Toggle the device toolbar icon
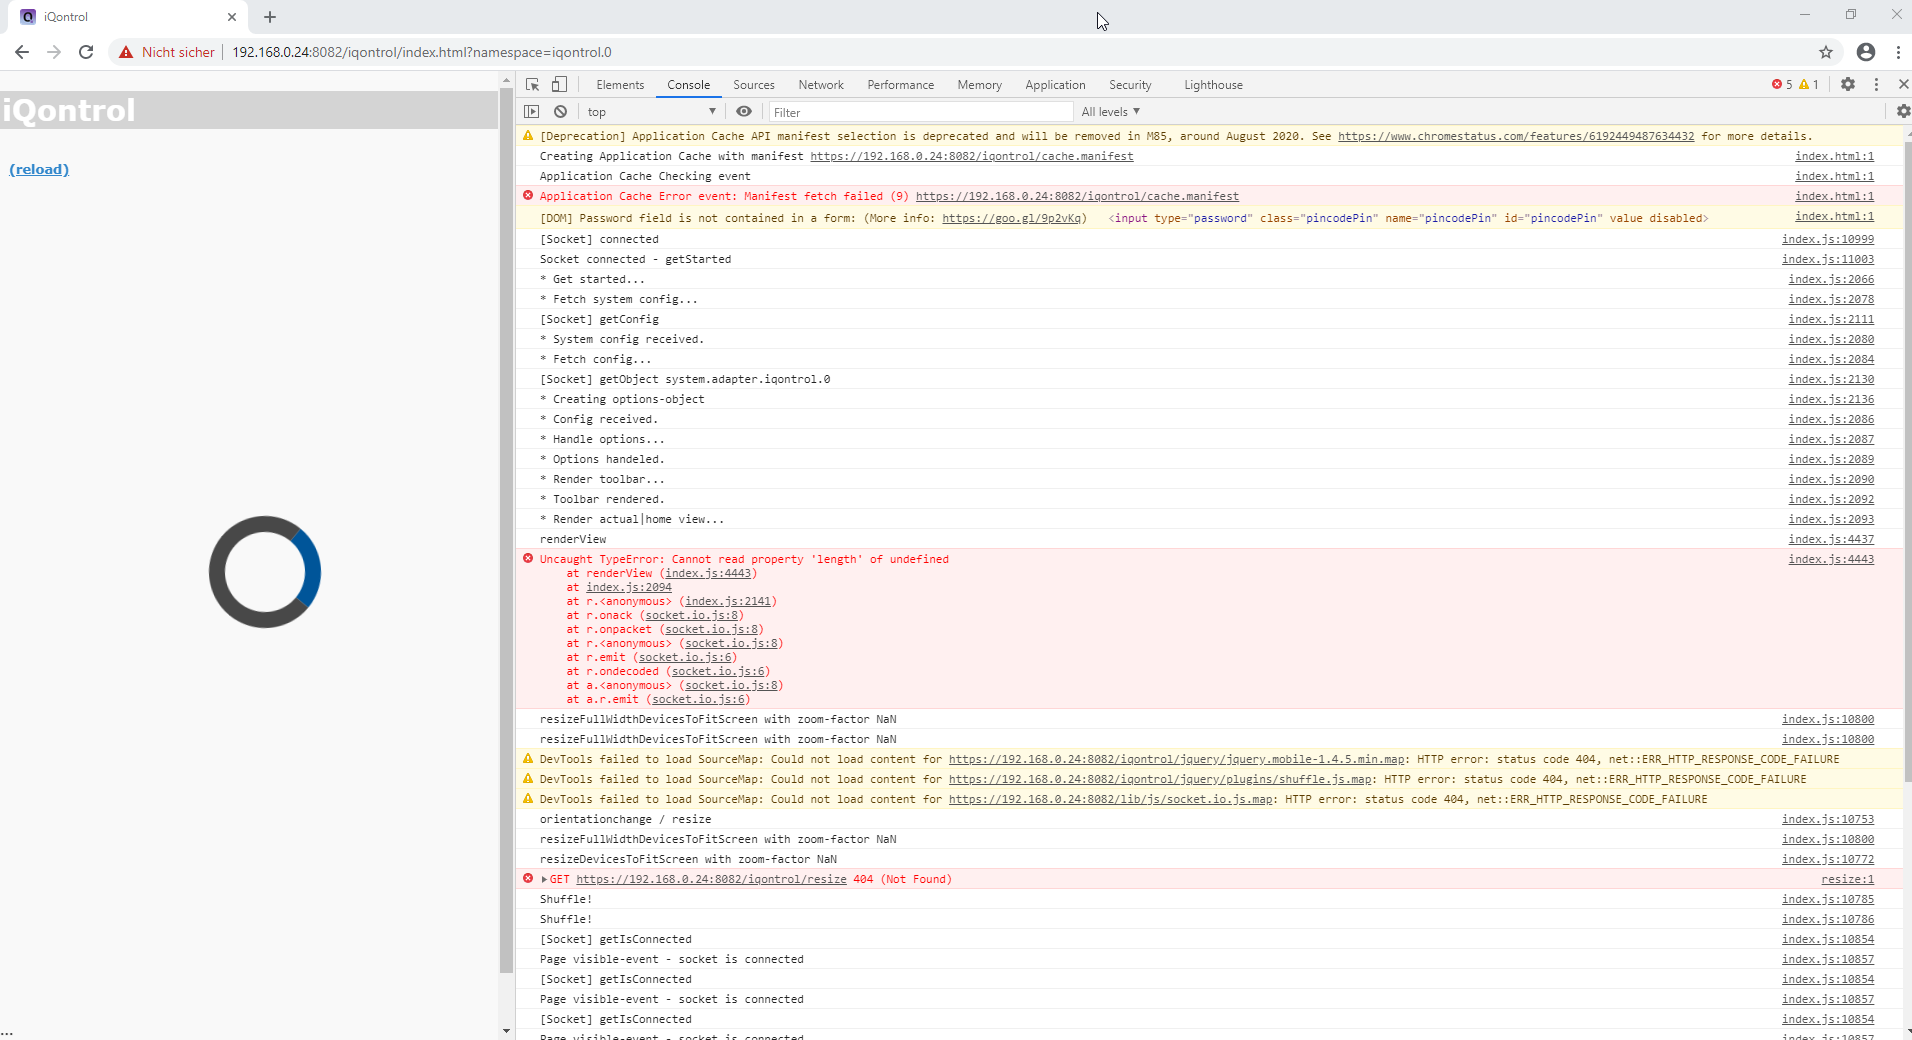 tap(560, 85)
